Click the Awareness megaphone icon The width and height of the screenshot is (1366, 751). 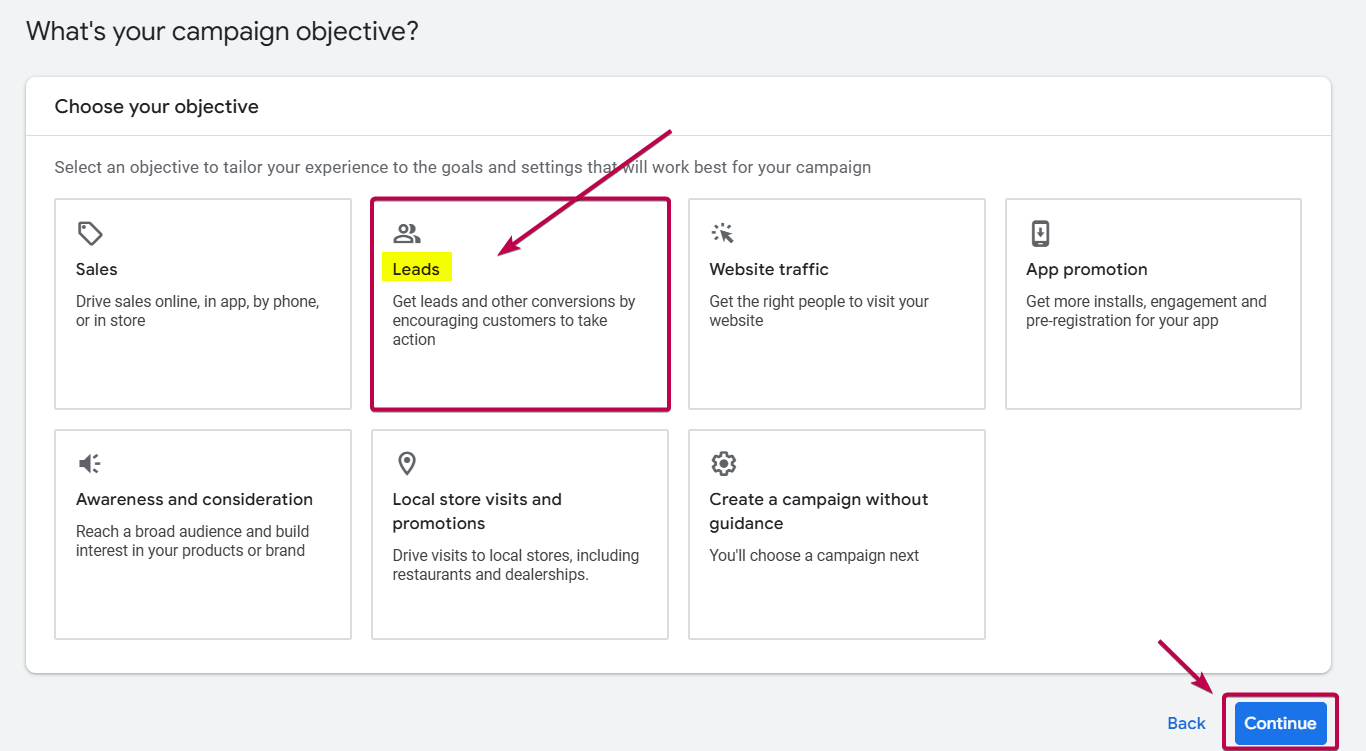(x=90, y=464)
